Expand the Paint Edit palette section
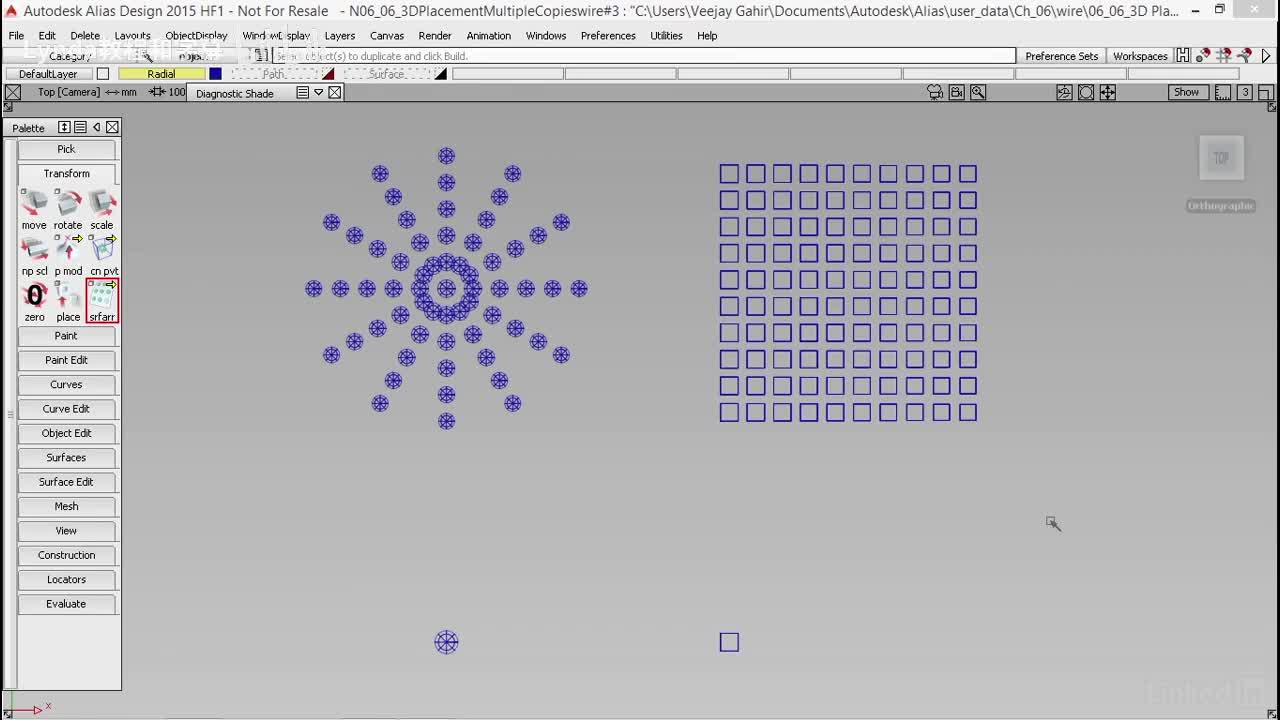This screenshot has height=720, width=1280. [x=66, y=360]
